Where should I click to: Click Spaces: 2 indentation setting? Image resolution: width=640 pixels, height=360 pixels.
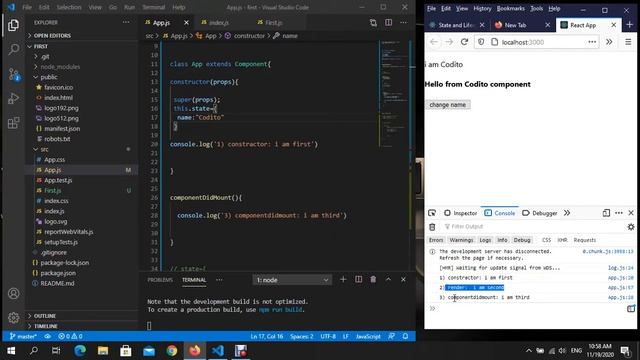pyautogui.click(x=302, y=336)
